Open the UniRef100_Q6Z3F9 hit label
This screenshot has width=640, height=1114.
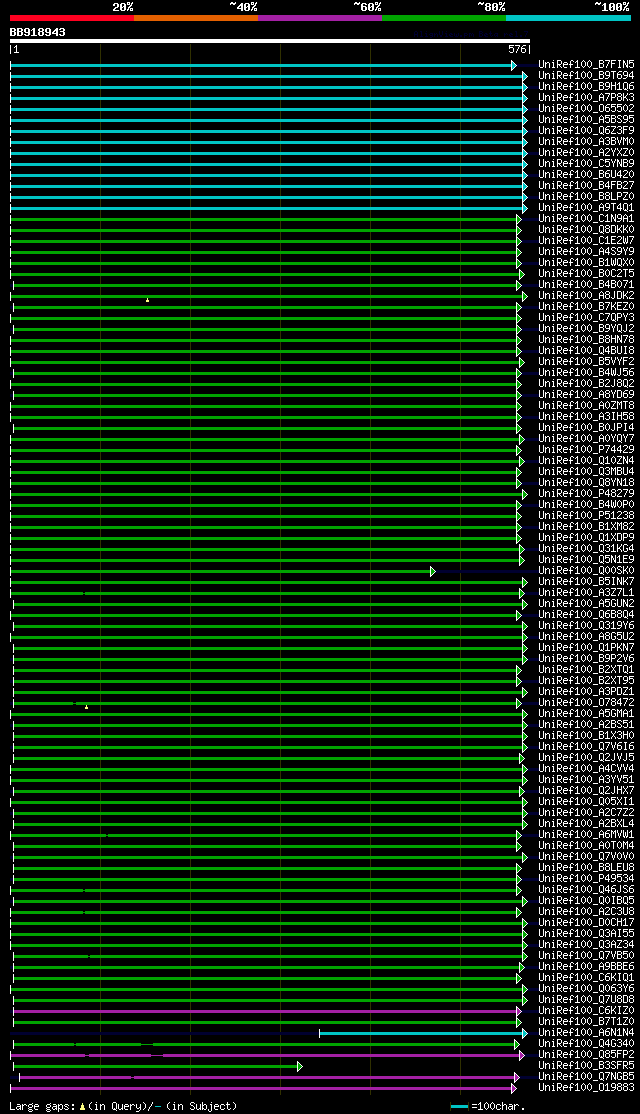tap(586, 131)
